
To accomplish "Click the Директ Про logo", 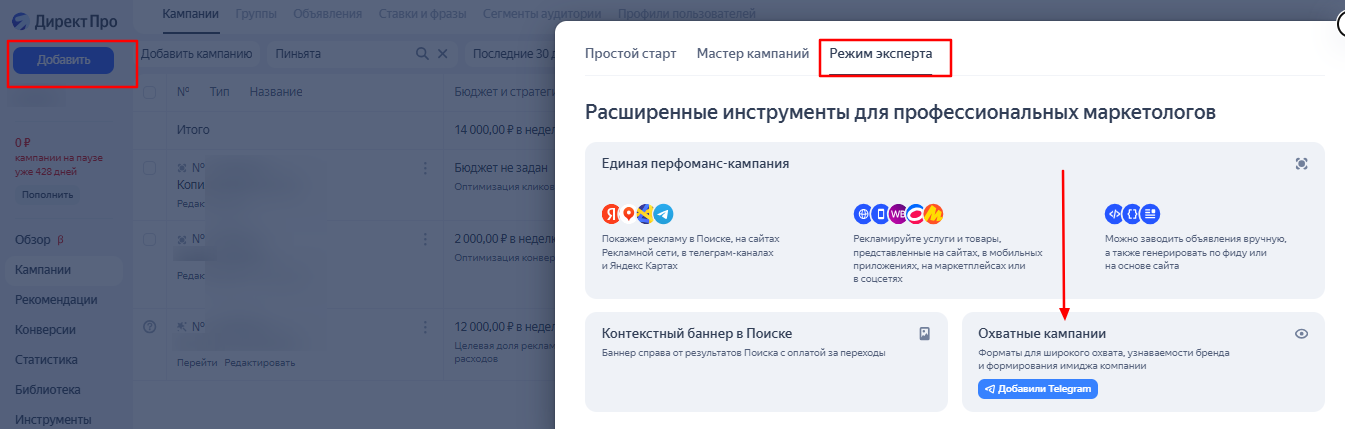I will click(67, 22).
